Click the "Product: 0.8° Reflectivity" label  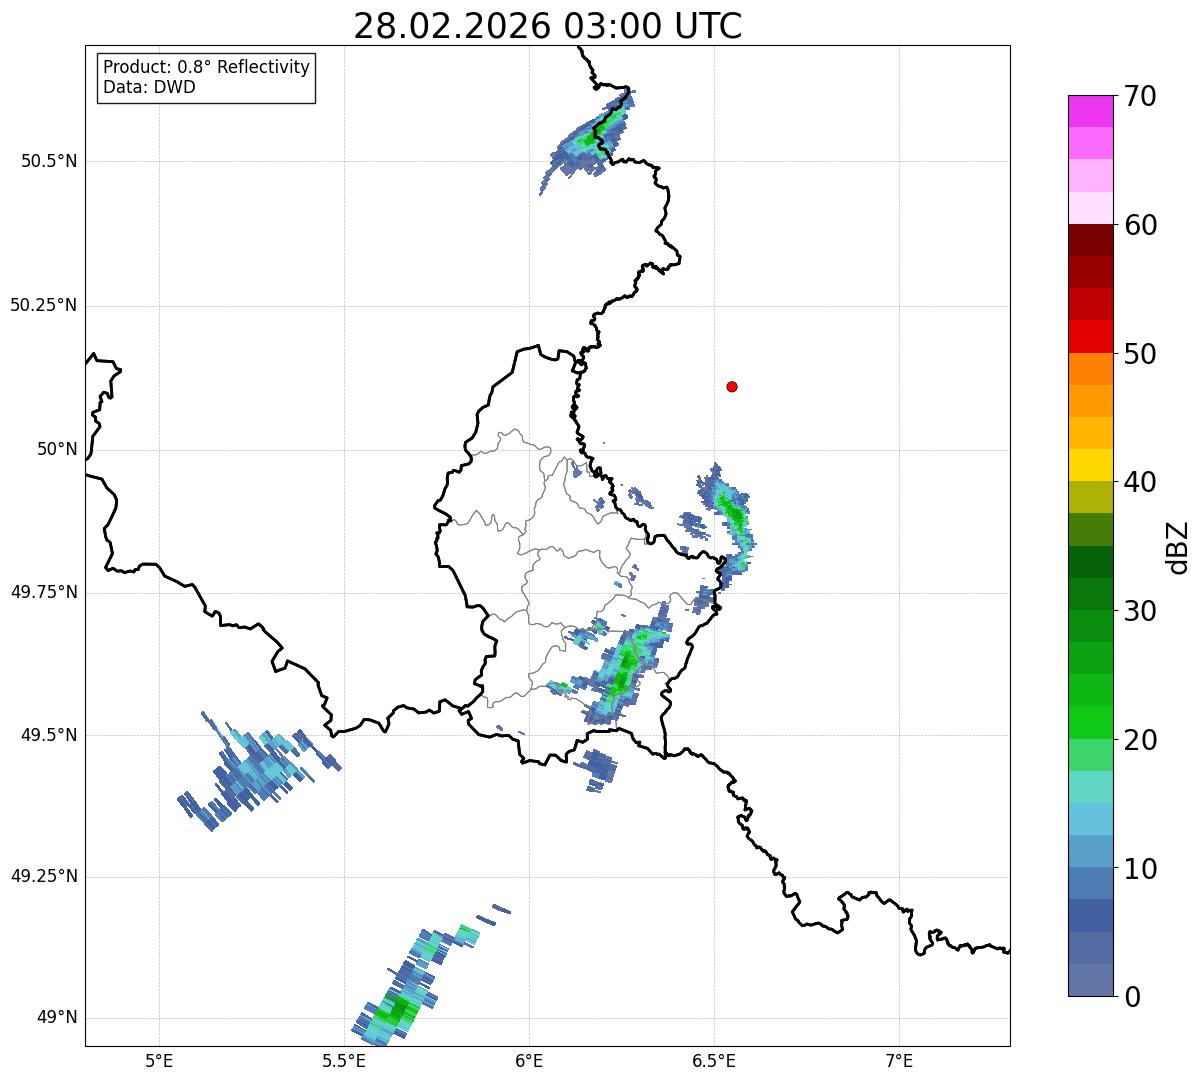206,67
